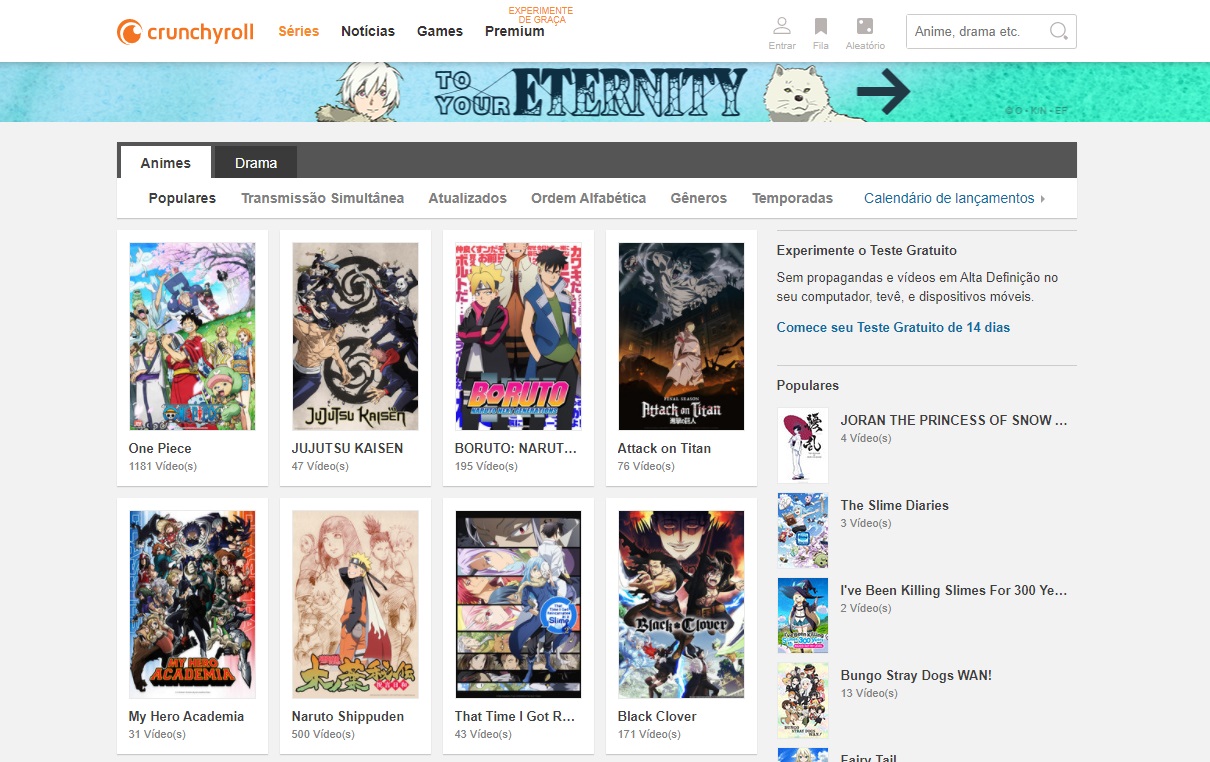Screen dimensions: 1210x762
Task: Select the Atualizados filter
Action: pos(468,198)
